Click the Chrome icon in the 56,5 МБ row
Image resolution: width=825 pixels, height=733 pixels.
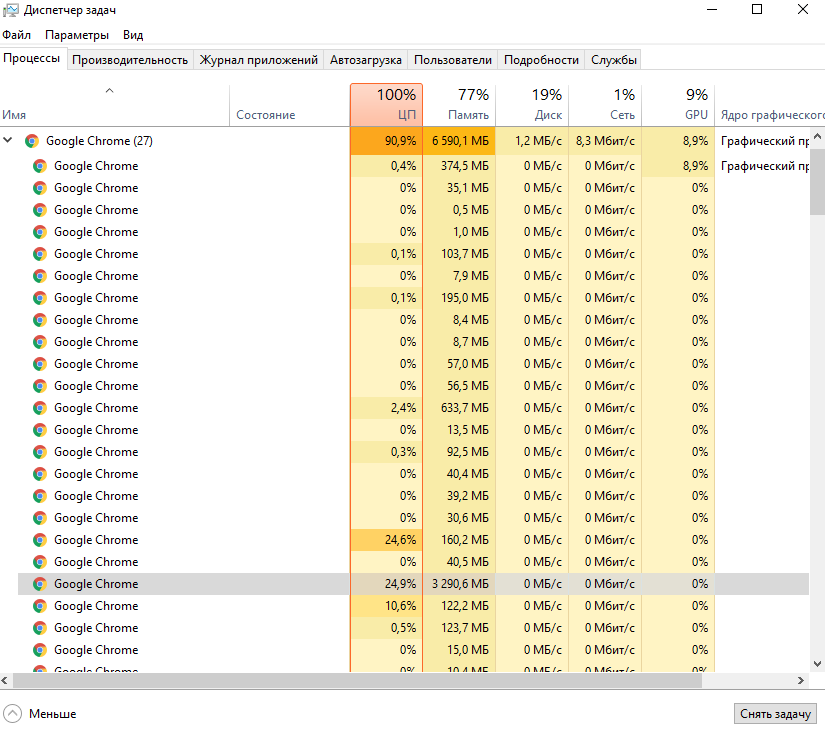(39, 386)
